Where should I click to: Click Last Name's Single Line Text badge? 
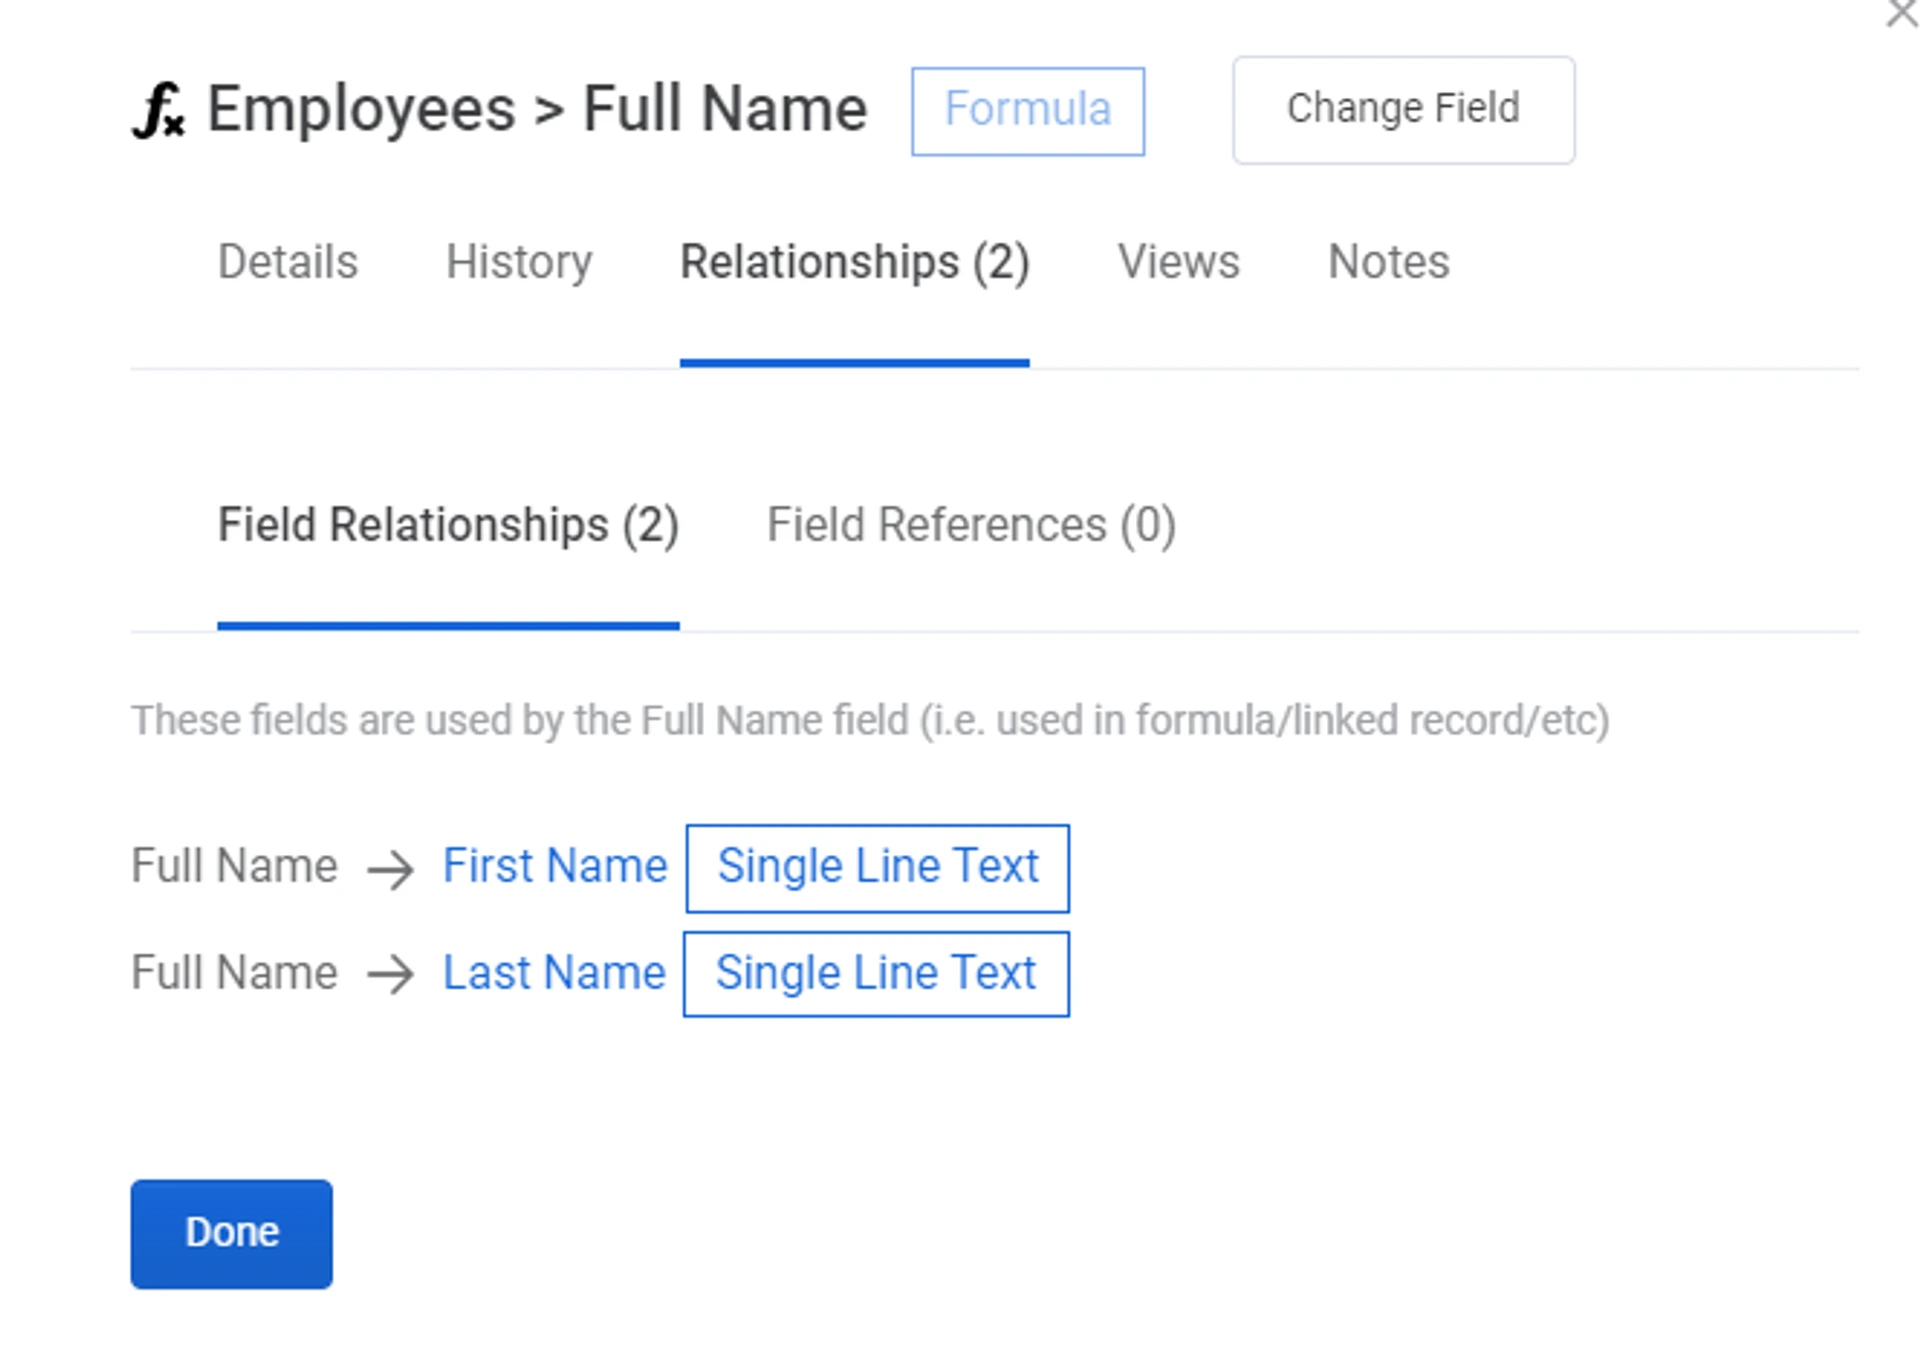875,974
